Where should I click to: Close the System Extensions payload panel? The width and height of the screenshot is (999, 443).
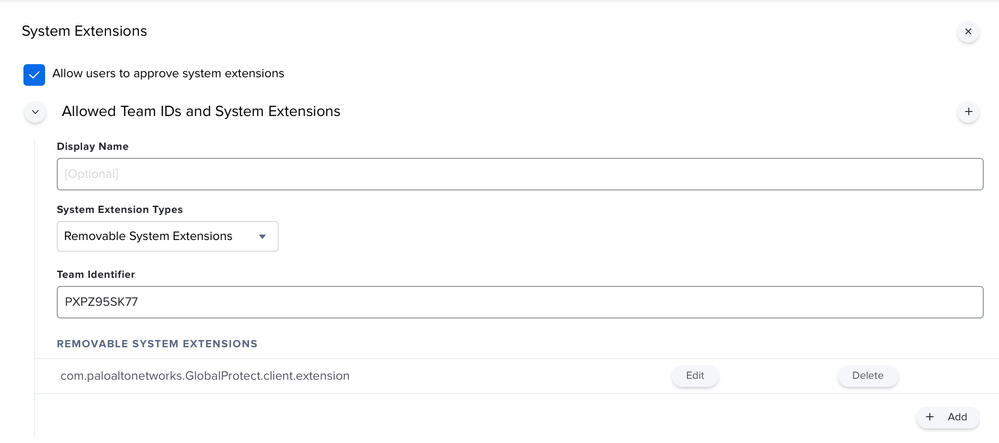tap(968, 31)
